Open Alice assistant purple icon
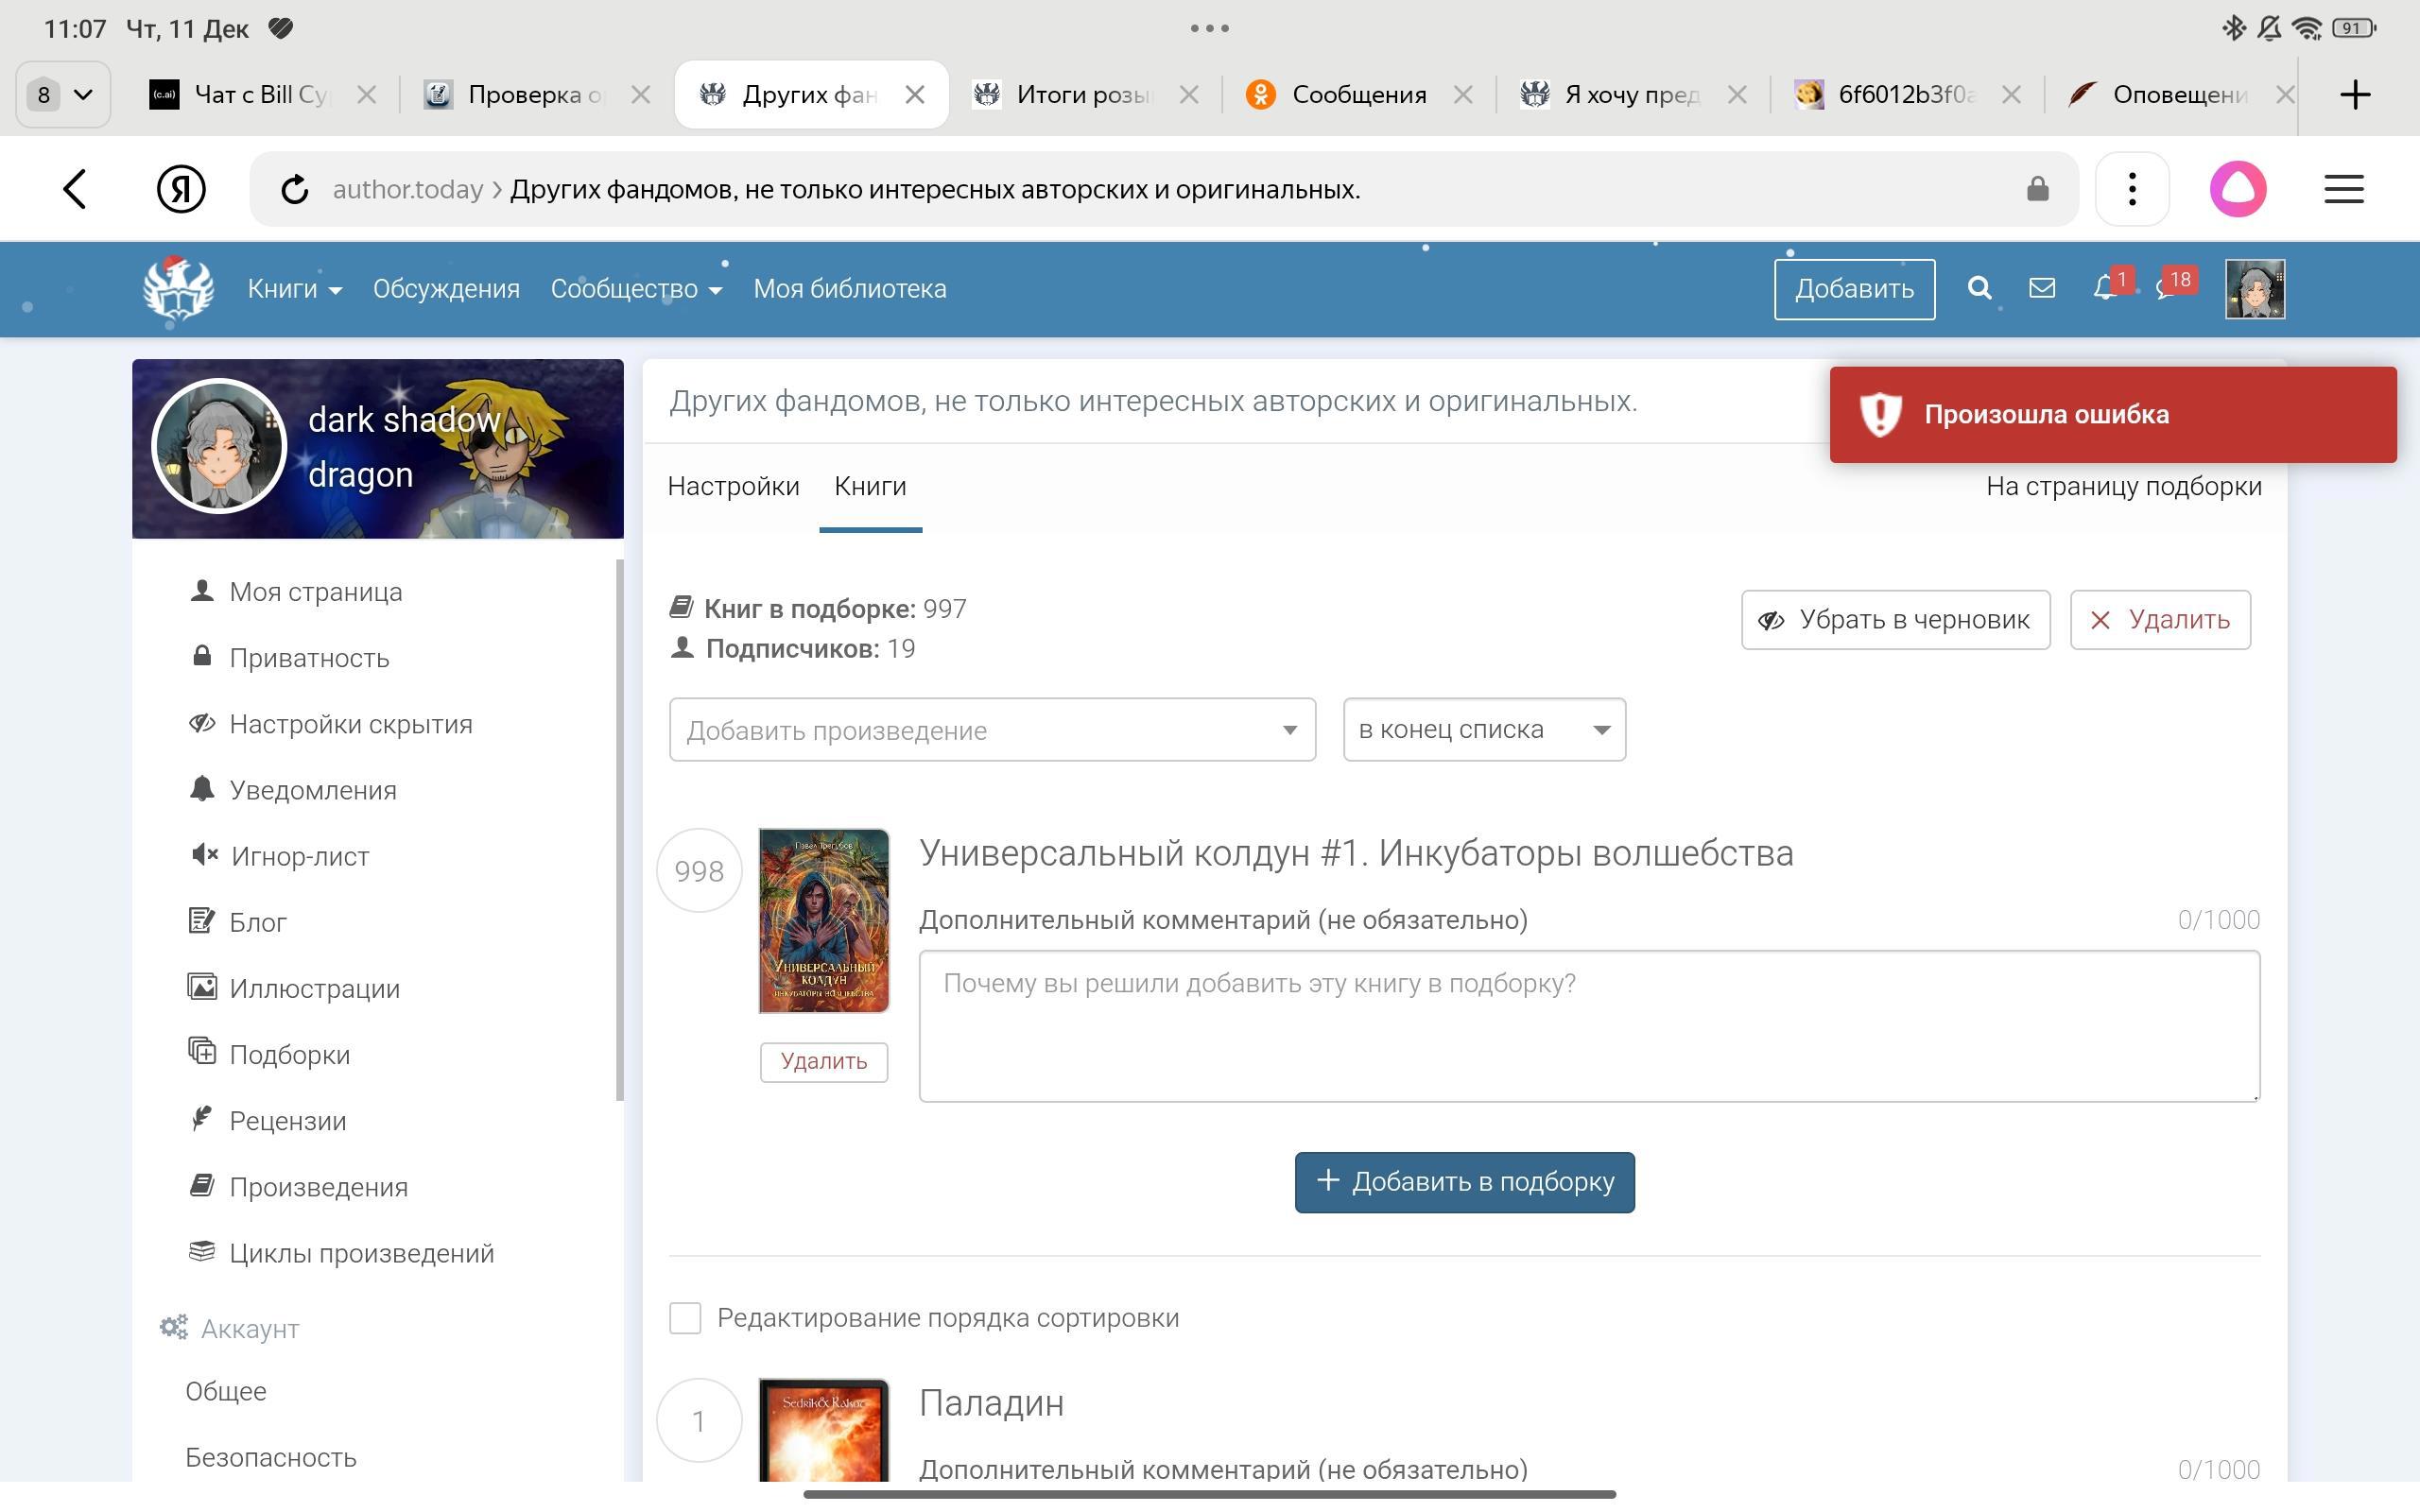The width and height of the screenshot is (2420, 1512). coord(2237,189)
